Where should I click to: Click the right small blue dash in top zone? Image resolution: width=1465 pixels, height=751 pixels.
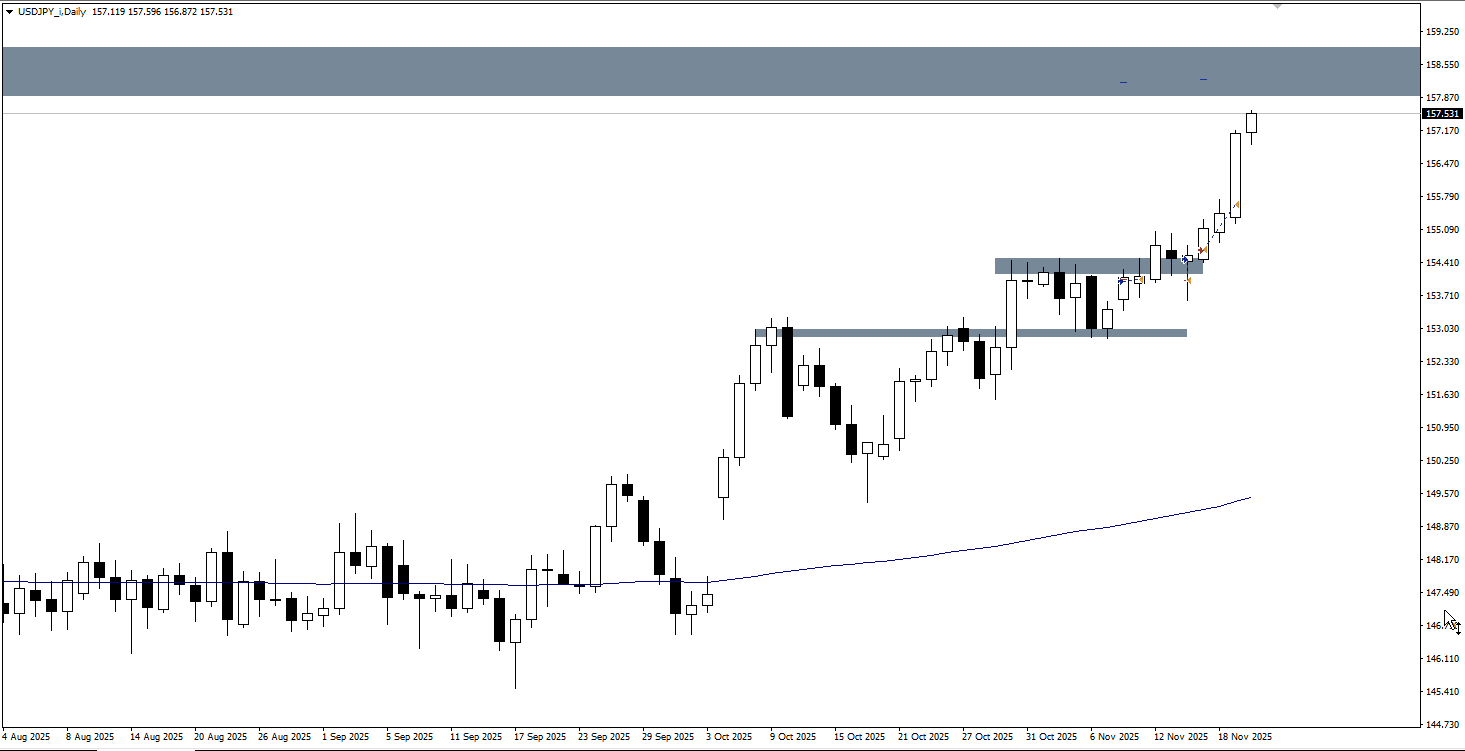[1203, 79]
